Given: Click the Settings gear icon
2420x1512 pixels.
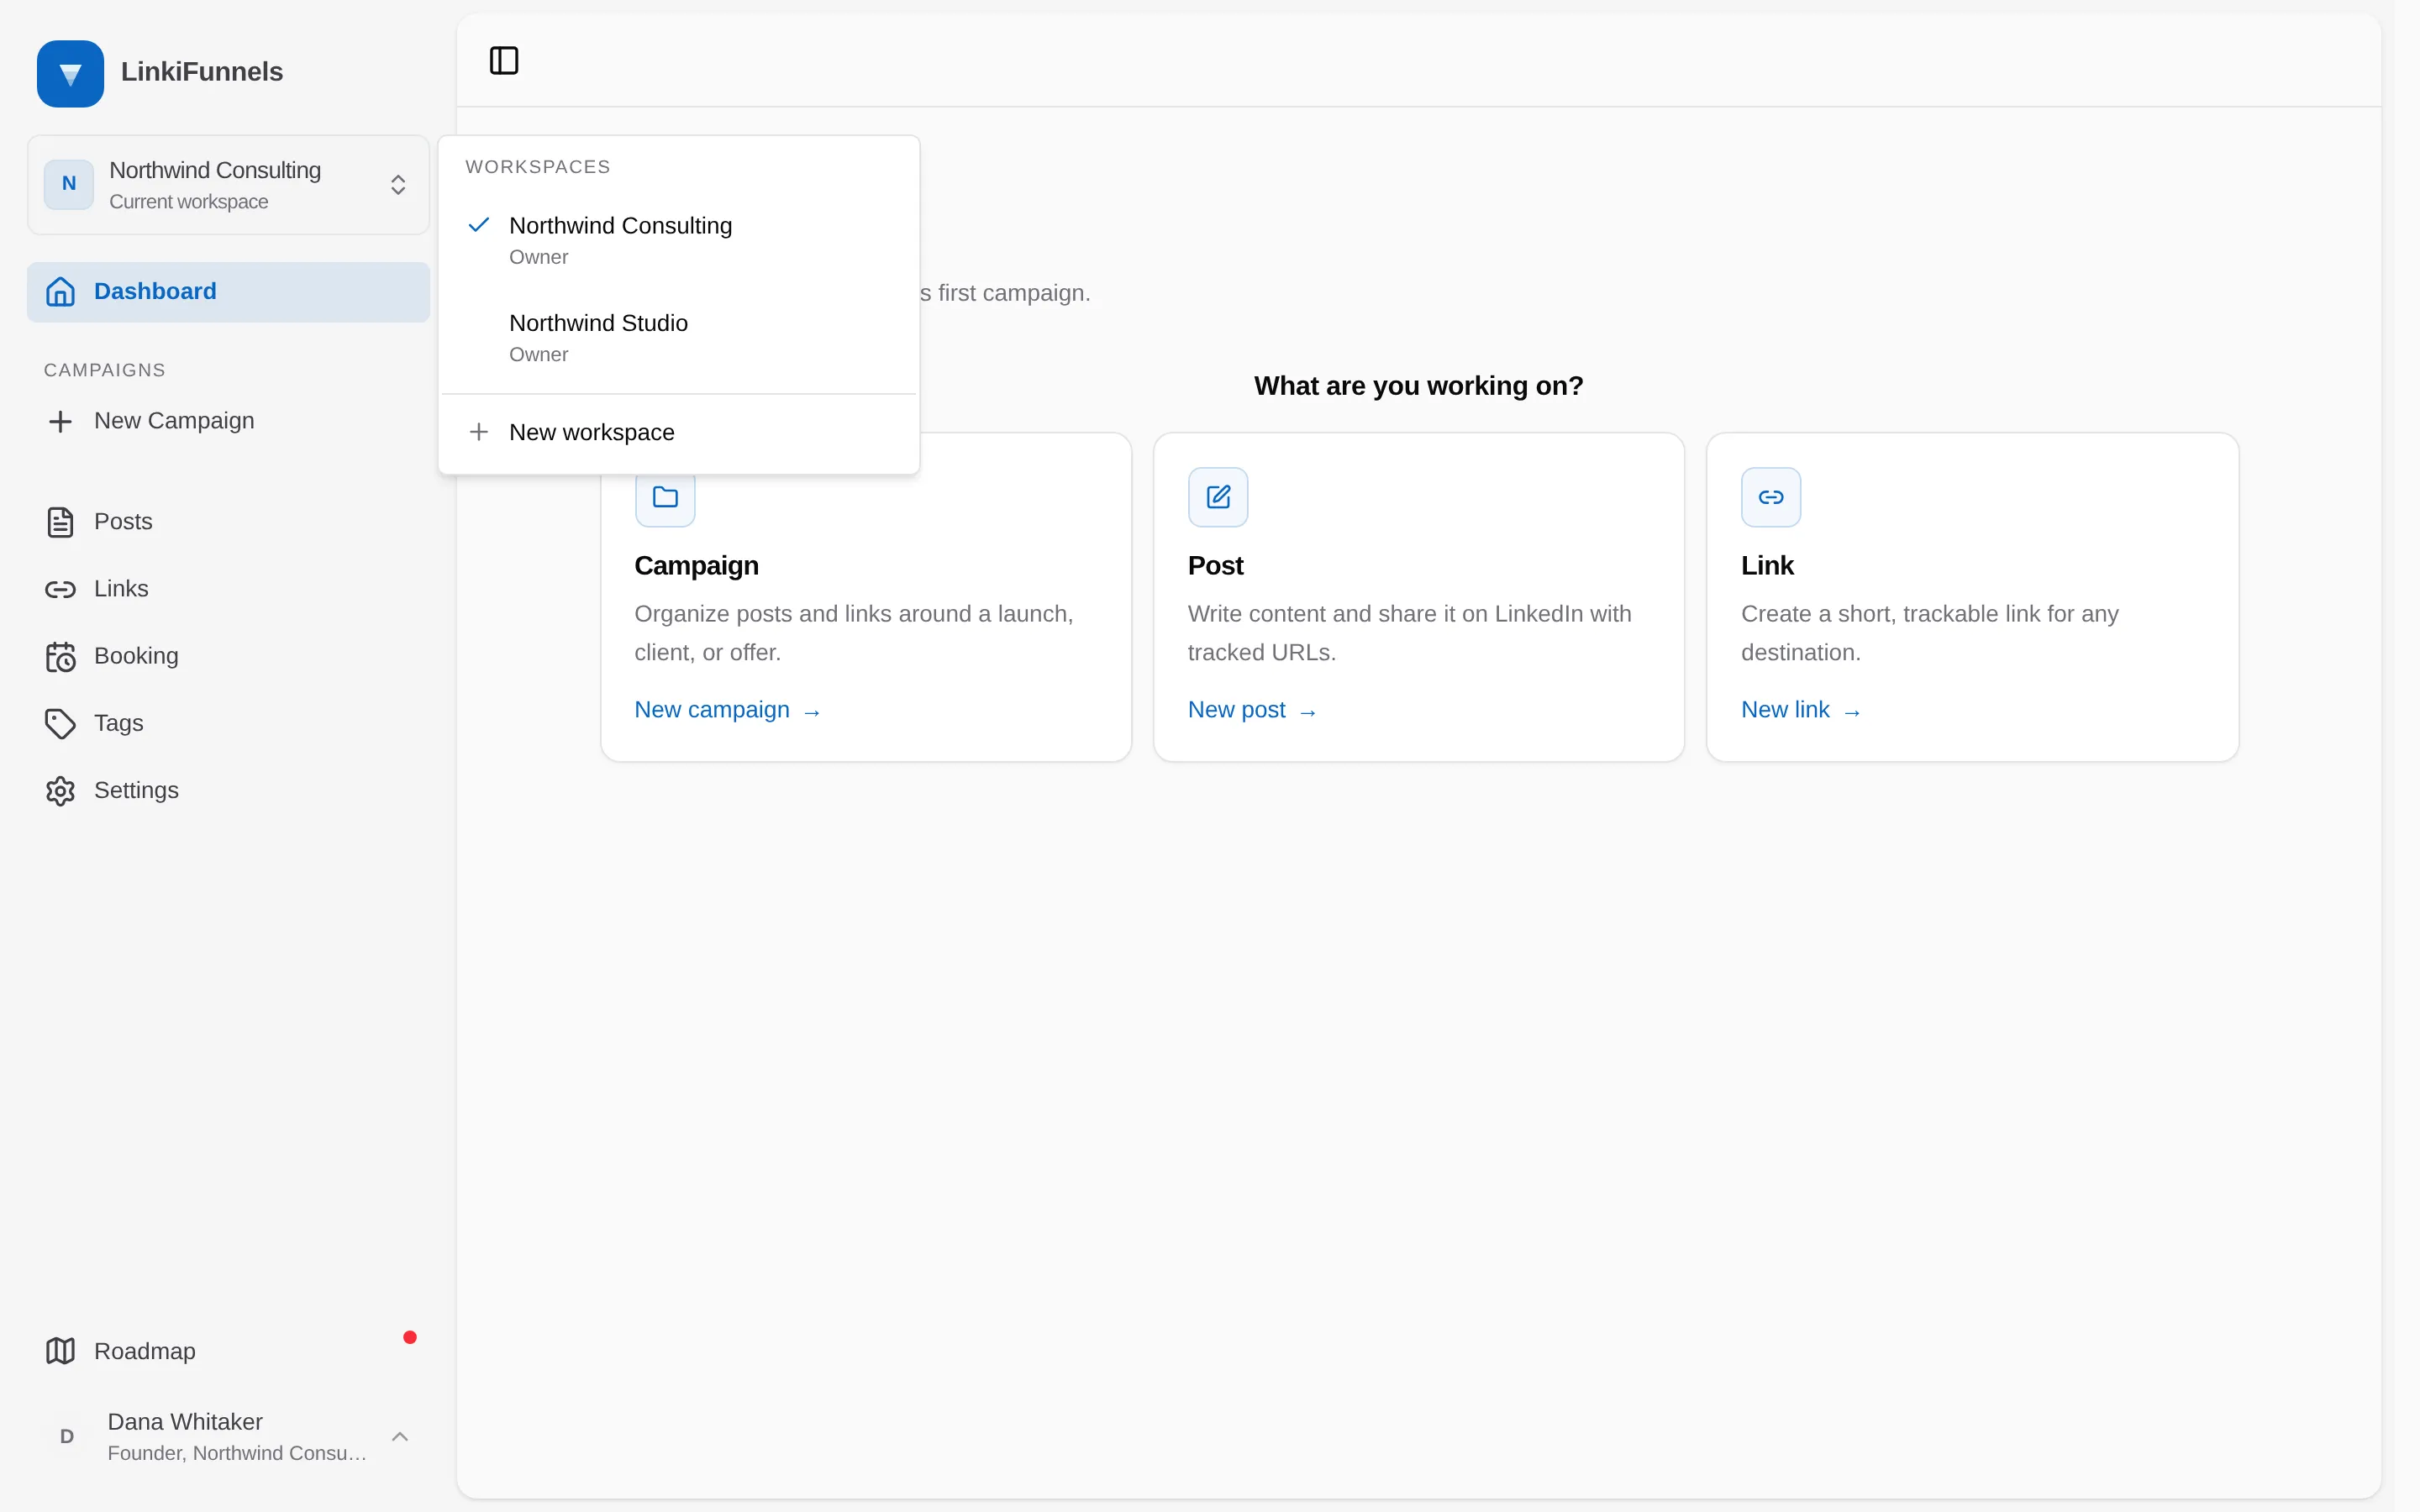Looking at the screenshot, I should (60, 790).
